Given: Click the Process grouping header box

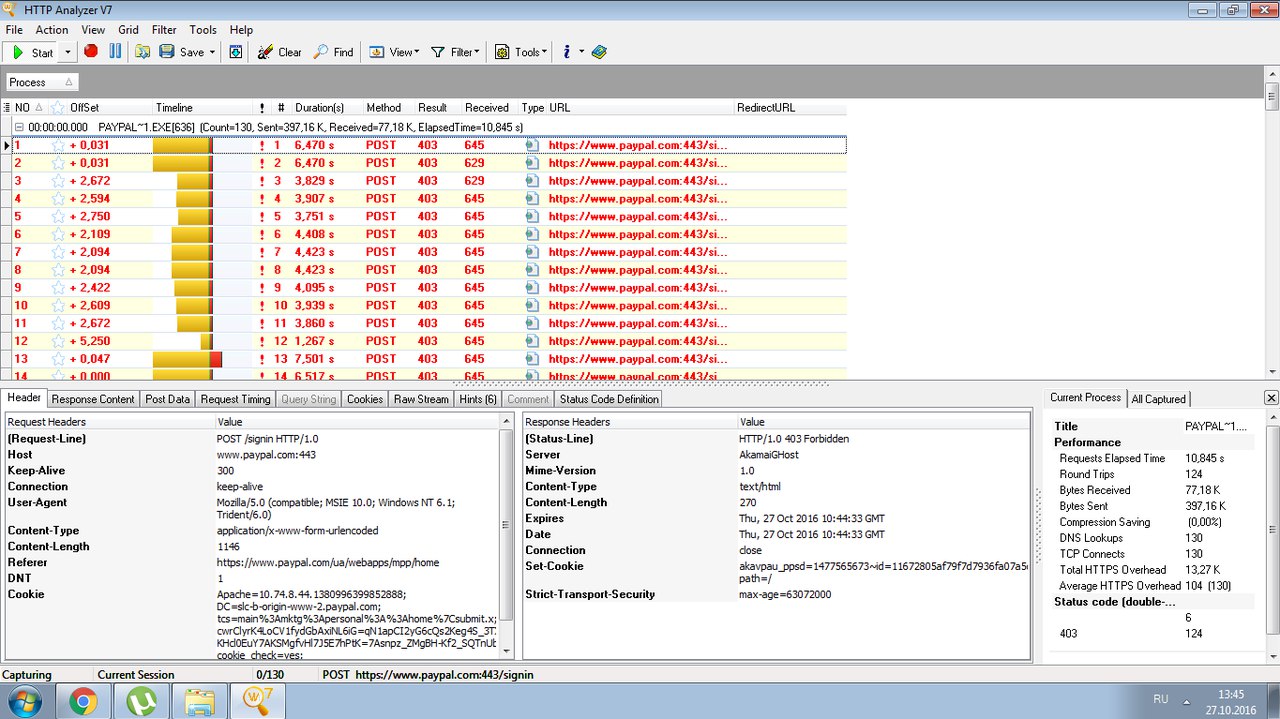Looking at the screenshot, I should point(41,82).
